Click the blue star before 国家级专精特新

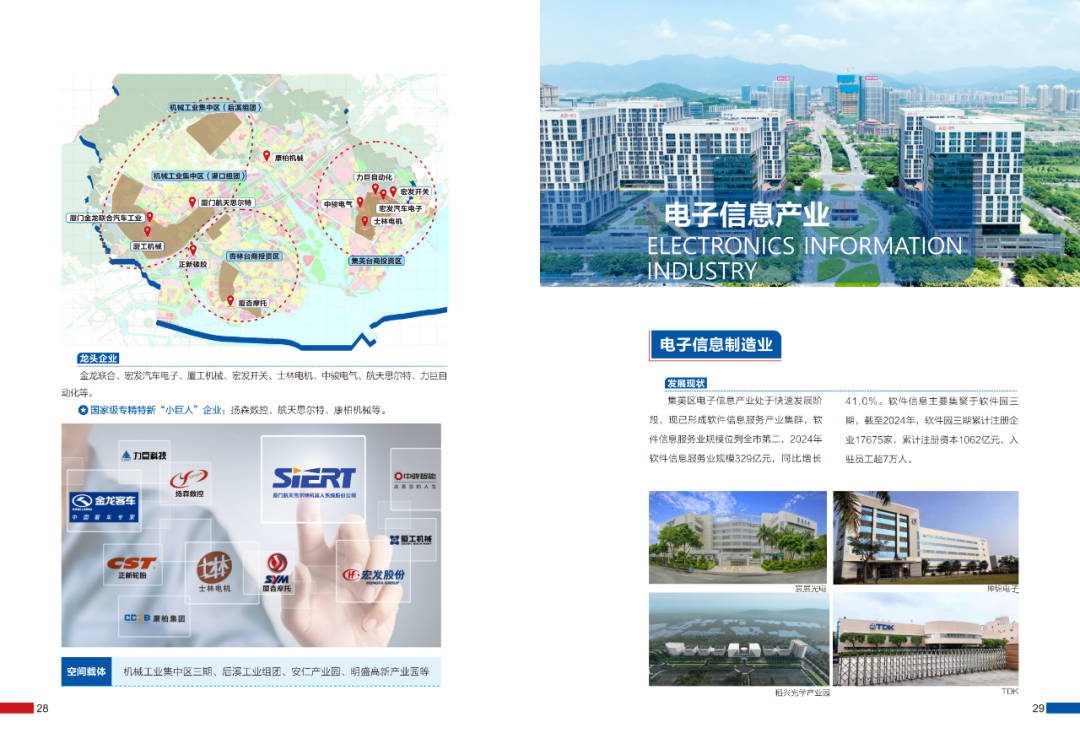coord(83,410)
